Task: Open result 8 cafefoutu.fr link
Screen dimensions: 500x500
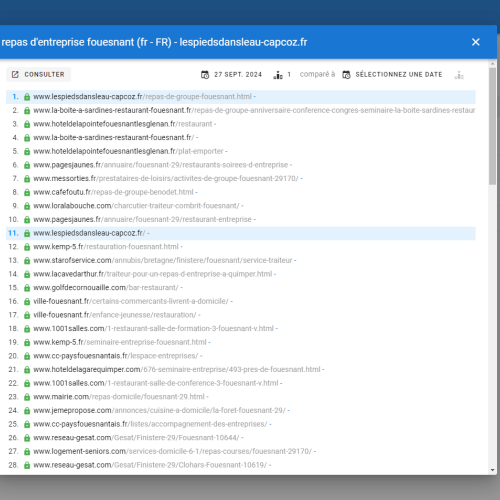Action: point(113,192)
